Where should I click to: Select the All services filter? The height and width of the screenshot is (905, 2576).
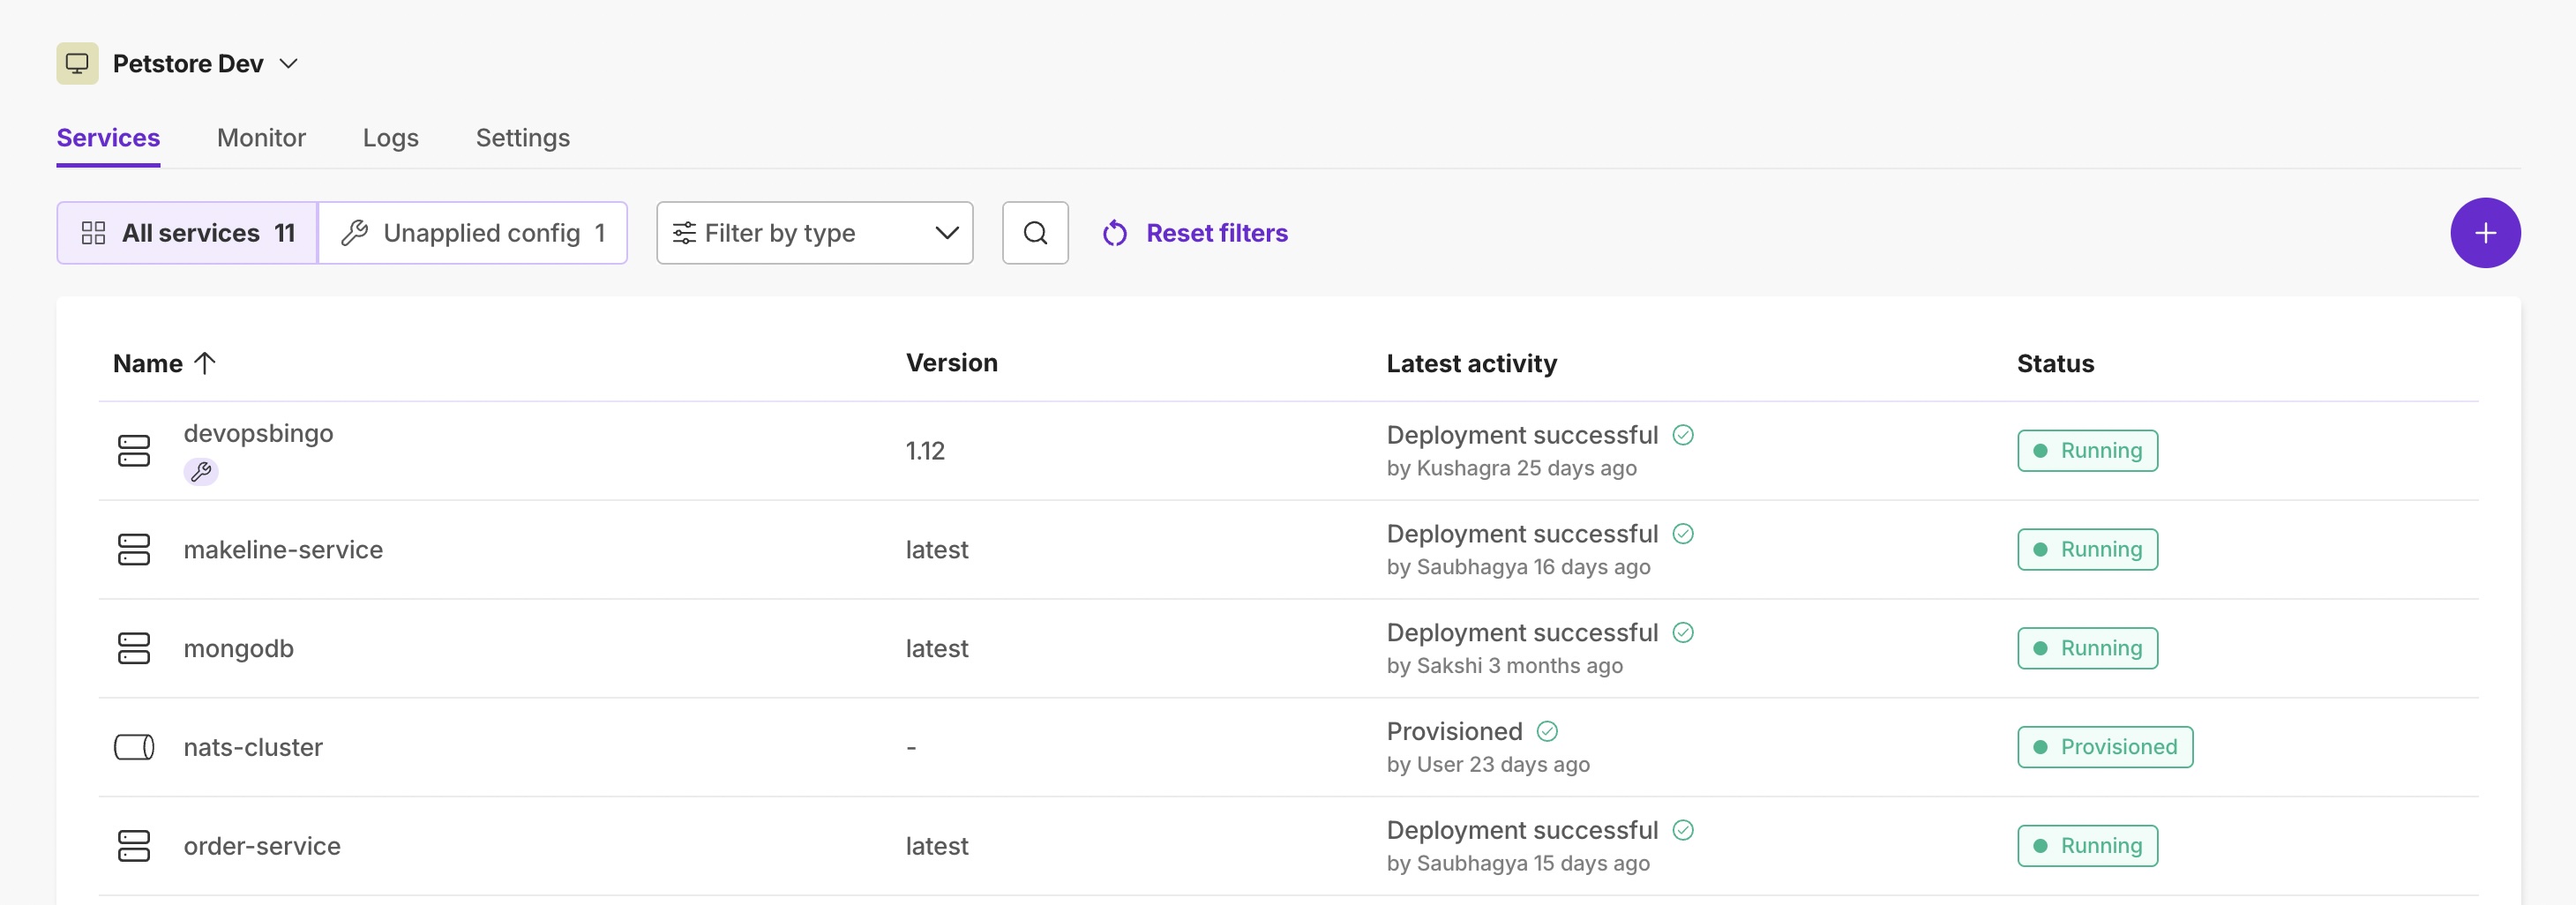click(187, 233)
